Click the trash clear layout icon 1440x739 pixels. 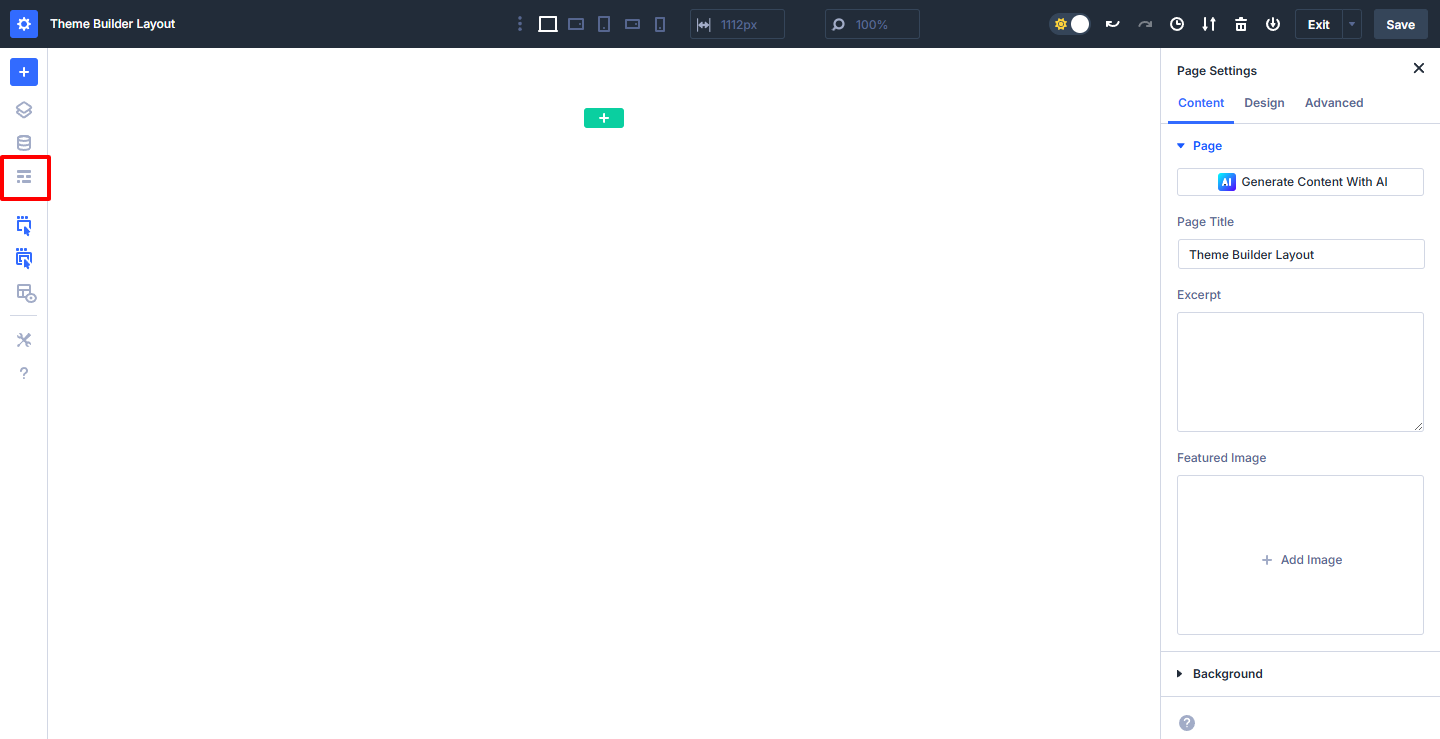coord(1241,24)
